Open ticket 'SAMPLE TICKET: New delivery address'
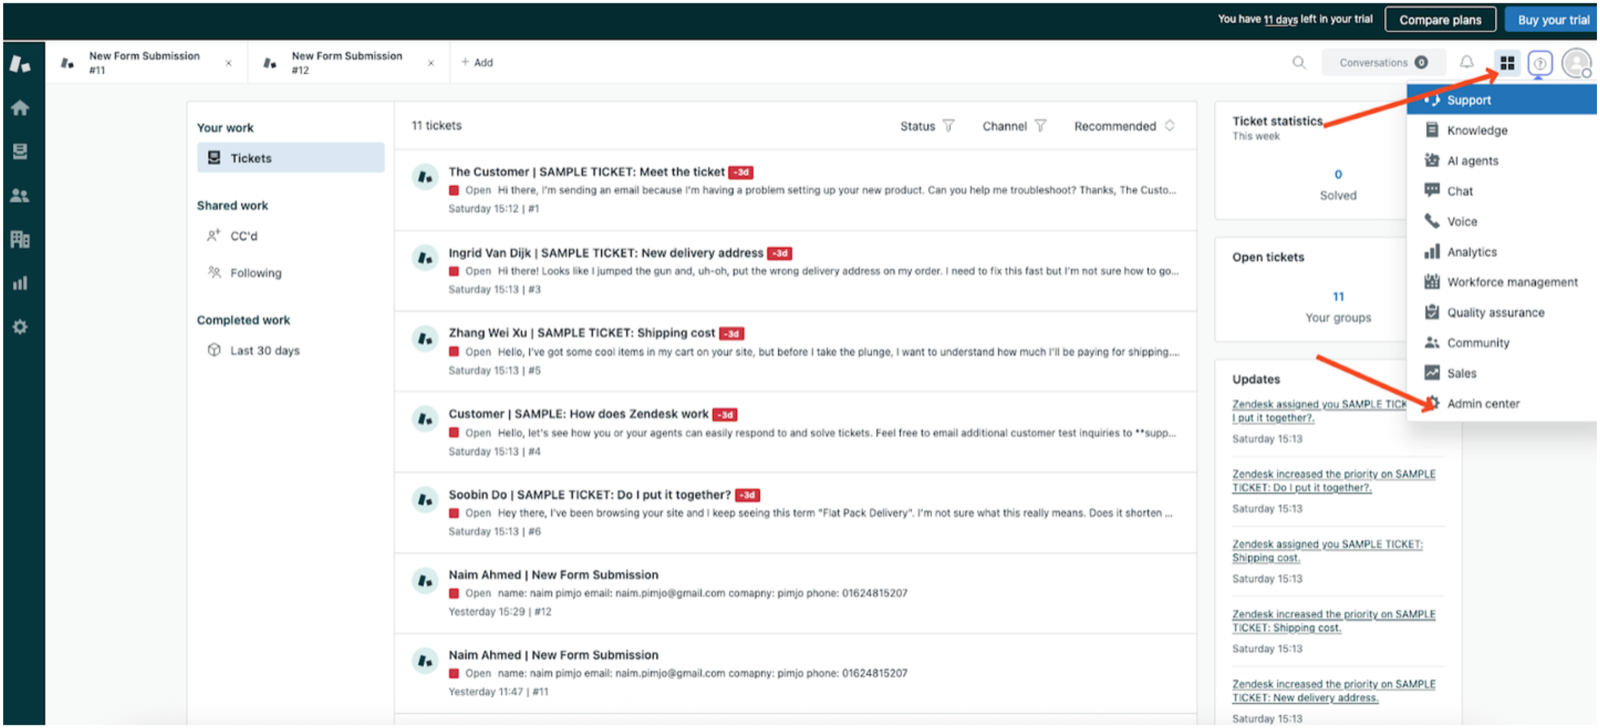Image resolution: width=1600 pixels, height=728 pixels. (796, 271)
